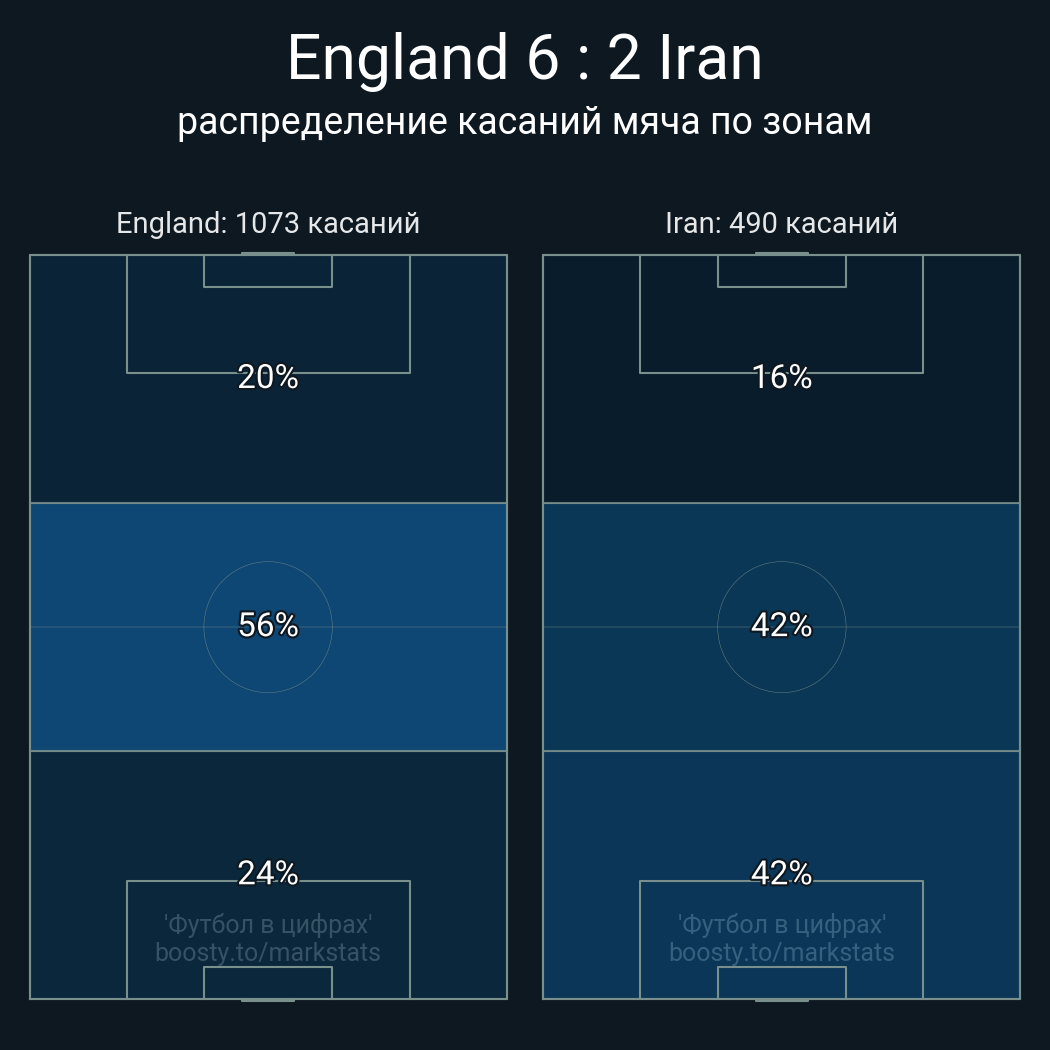This screenshot has height=1050, width=1050.
Task: Select the bottom six-yard box on England pitch
Action: click(x=268, y=982)
